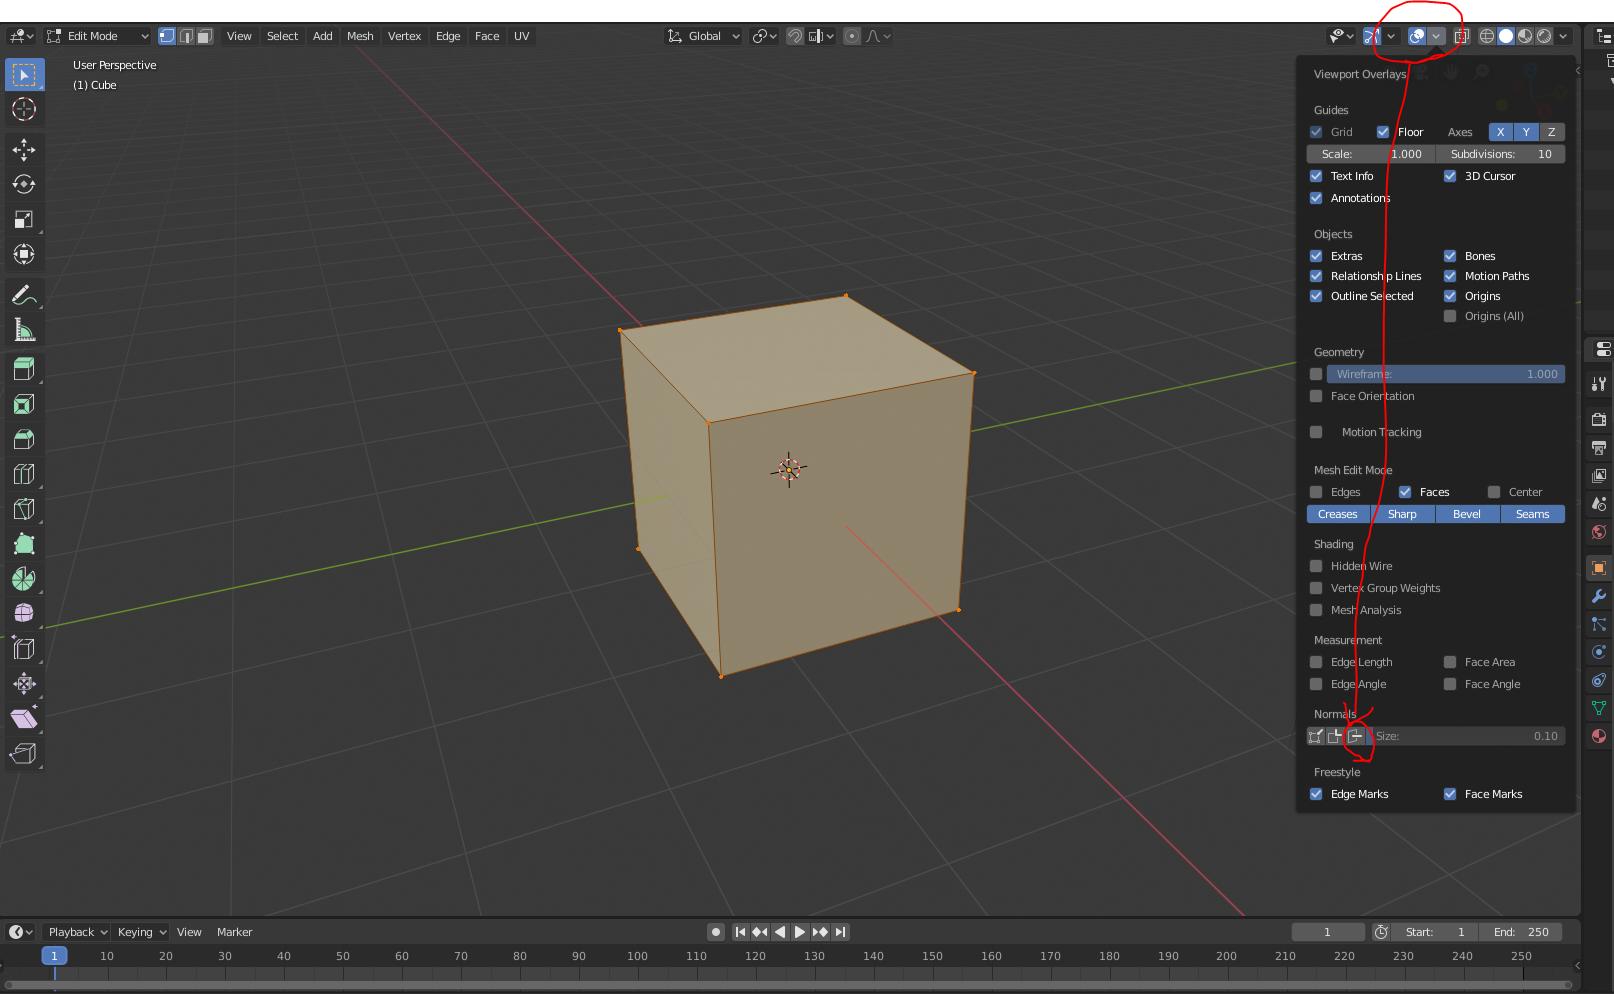The width and height of the screenshot is (1614, 994).
Task: Disable the 3D Cursor overlay checkbox
Action: 1450,176
